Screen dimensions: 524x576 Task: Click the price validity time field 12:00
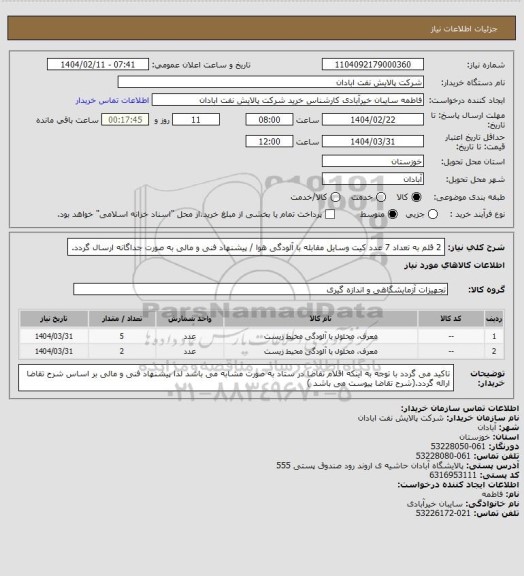pyautogui.click(x=269, y=141)
